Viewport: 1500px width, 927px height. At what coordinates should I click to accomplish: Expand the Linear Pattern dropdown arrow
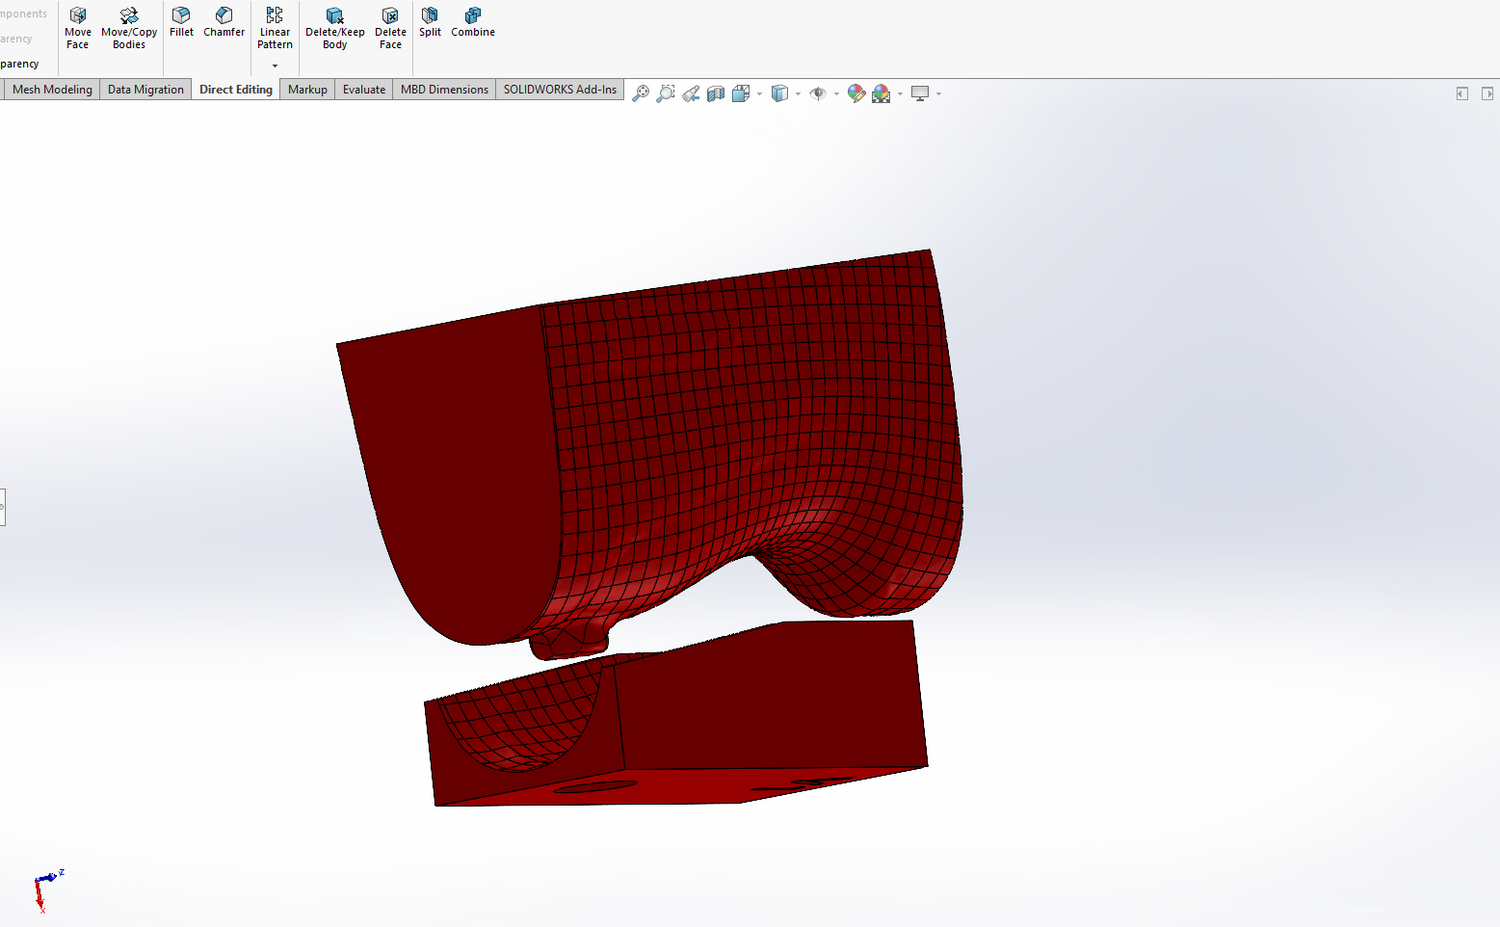tap(275, 66)
